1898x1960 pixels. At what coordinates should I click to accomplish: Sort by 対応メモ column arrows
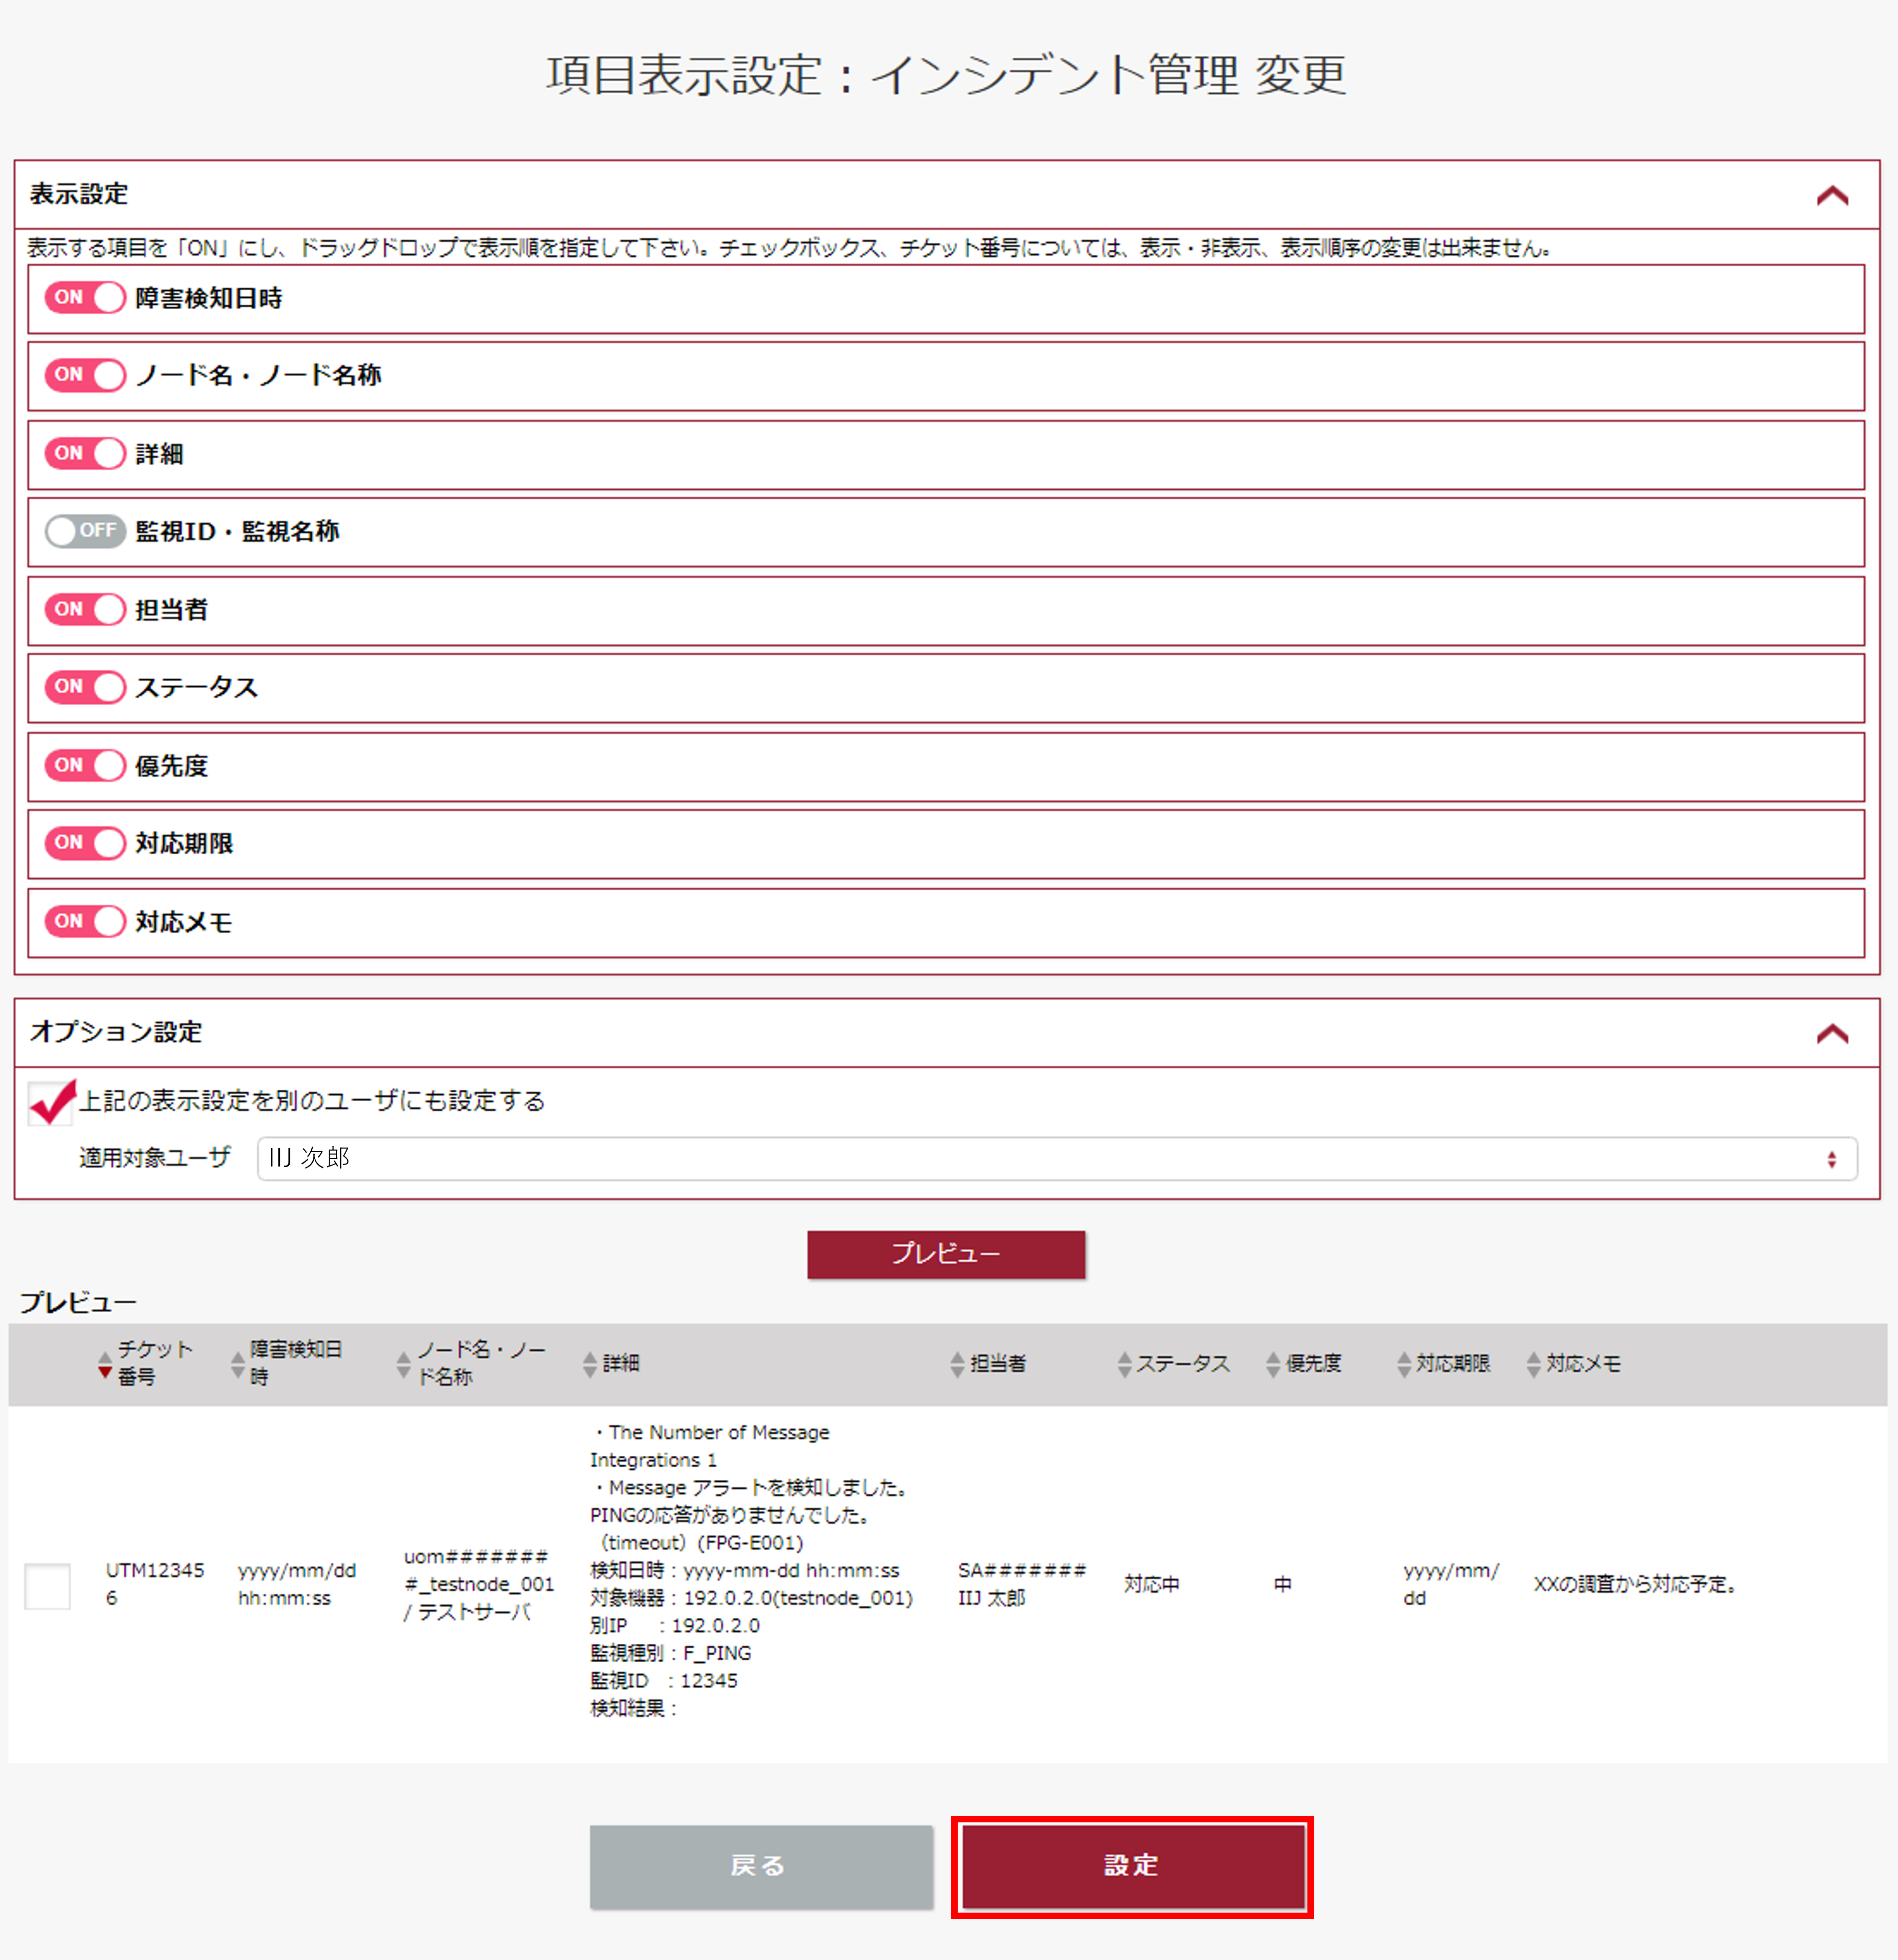[1533, 1364]
